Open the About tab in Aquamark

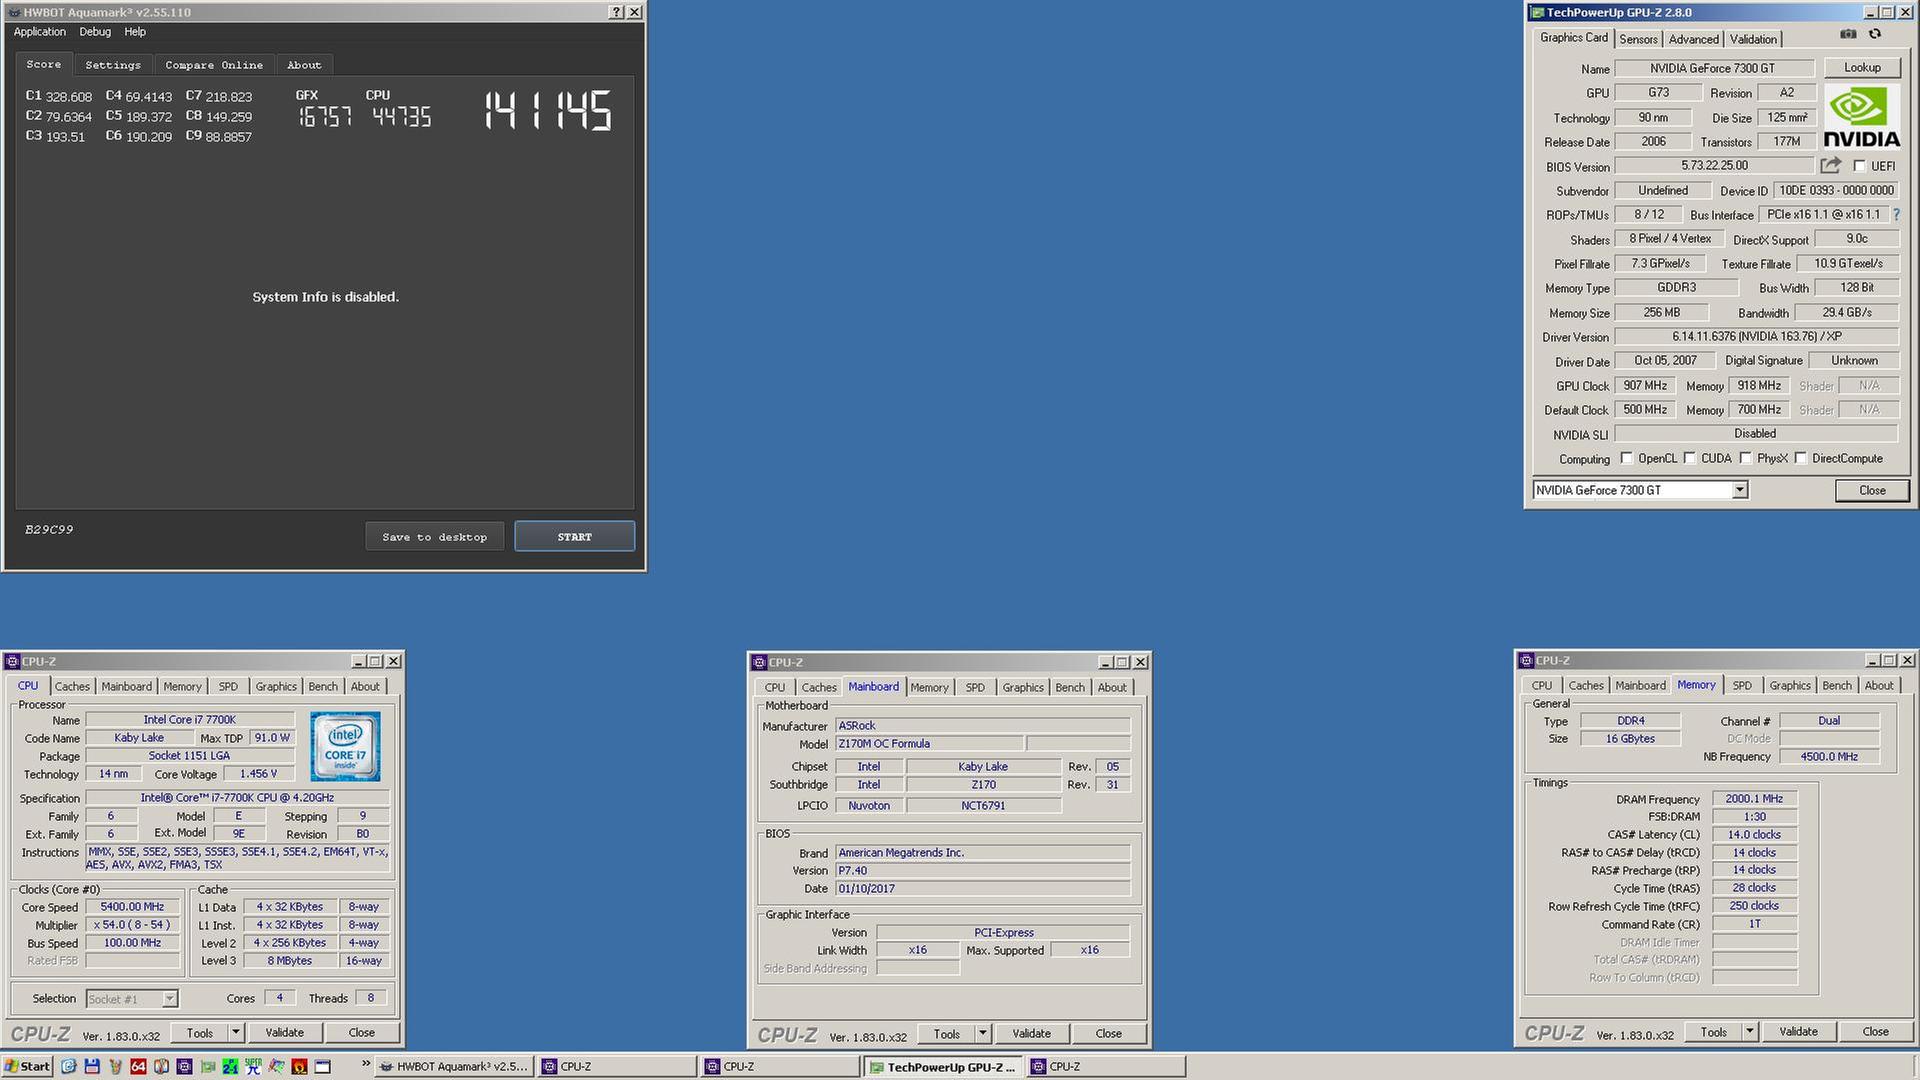tap(304, 65)
